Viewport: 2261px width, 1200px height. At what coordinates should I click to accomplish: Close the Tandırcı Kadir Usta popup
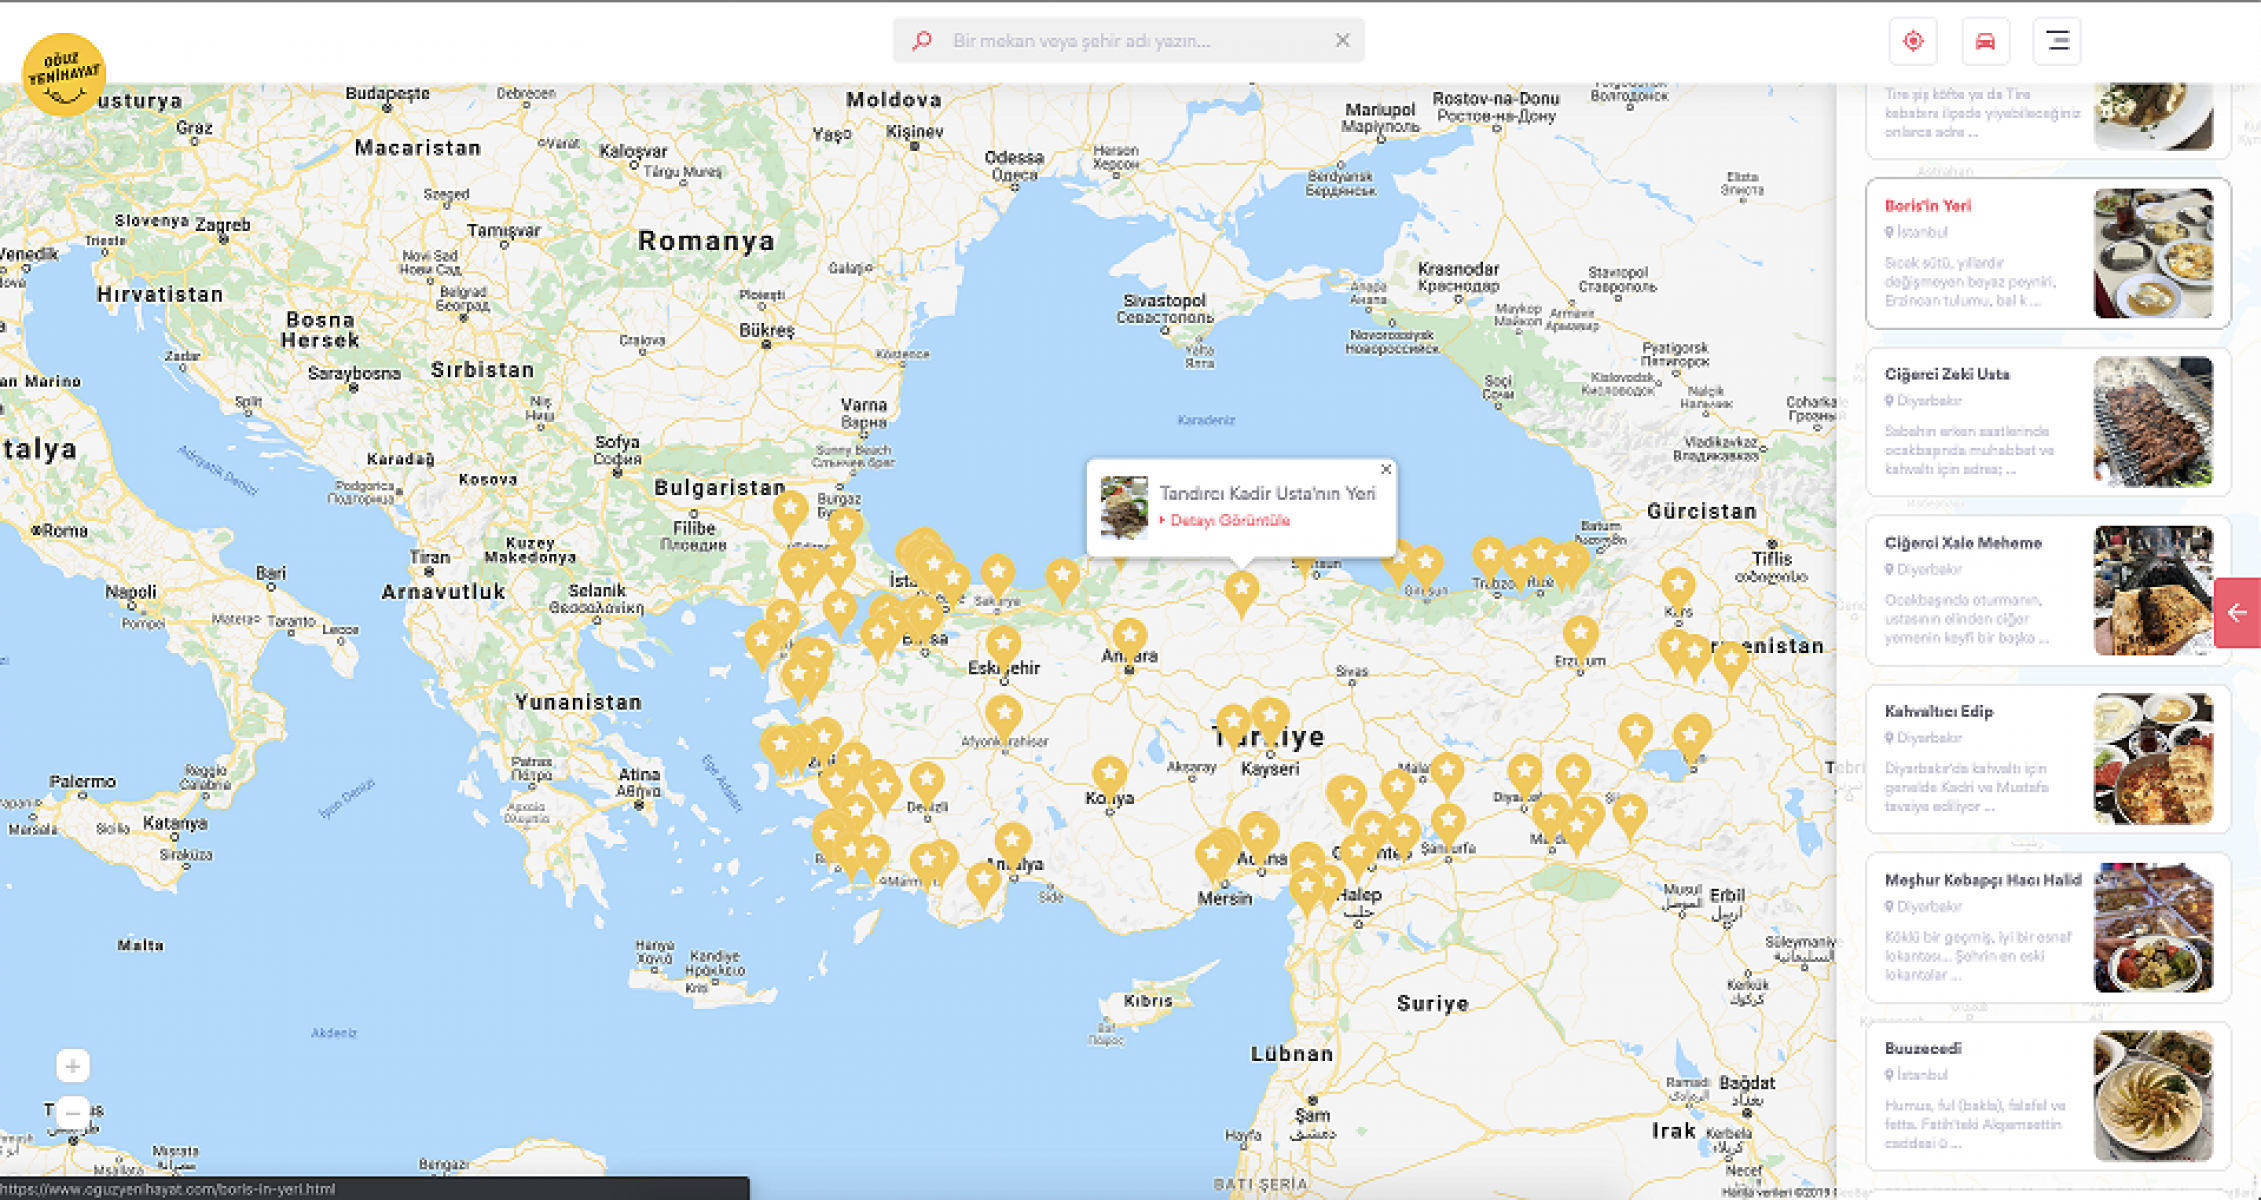pyautogui.click(x=1385, y=469)
